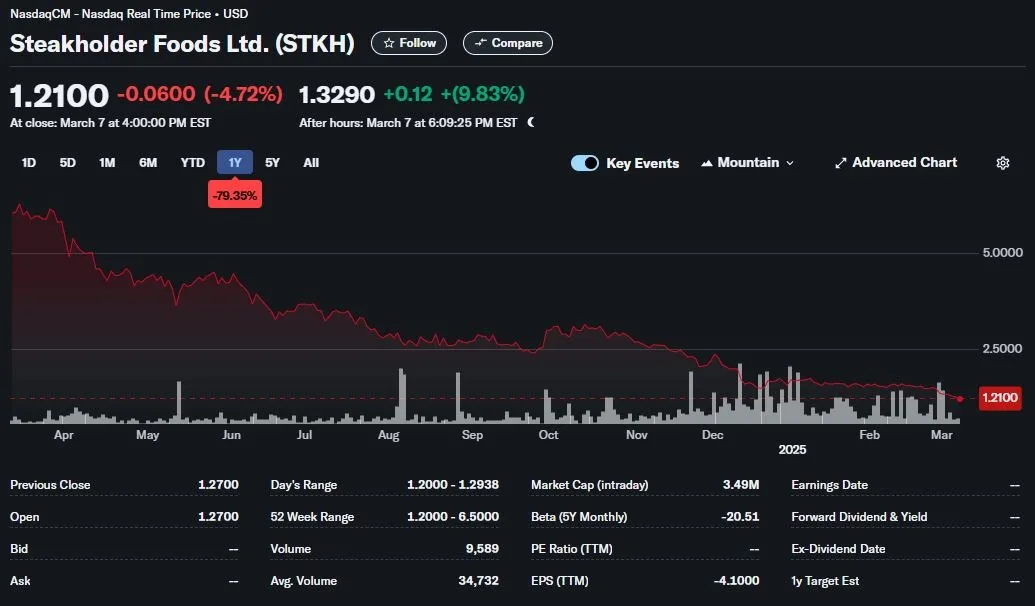Image resolution: width=1035 pixels, height=606 pixels.
Task: Click the Steakholder Foods Ltd. (STKH) title
Action: click(182, 44)
